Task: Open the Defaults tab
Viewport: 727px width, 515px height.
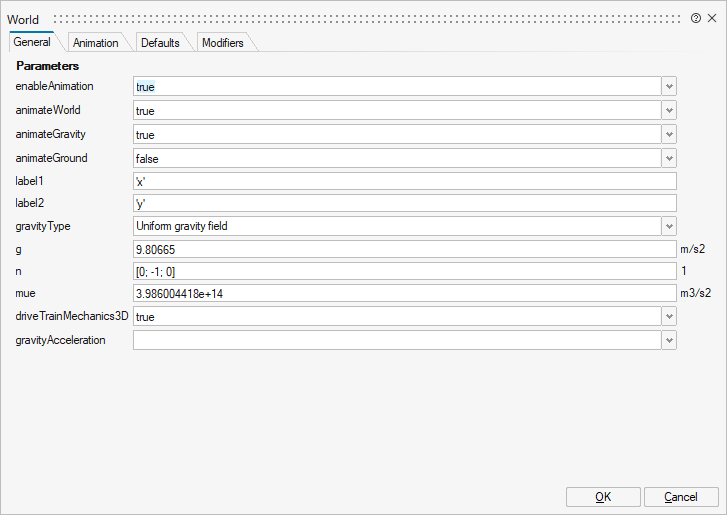Action: 160,43
